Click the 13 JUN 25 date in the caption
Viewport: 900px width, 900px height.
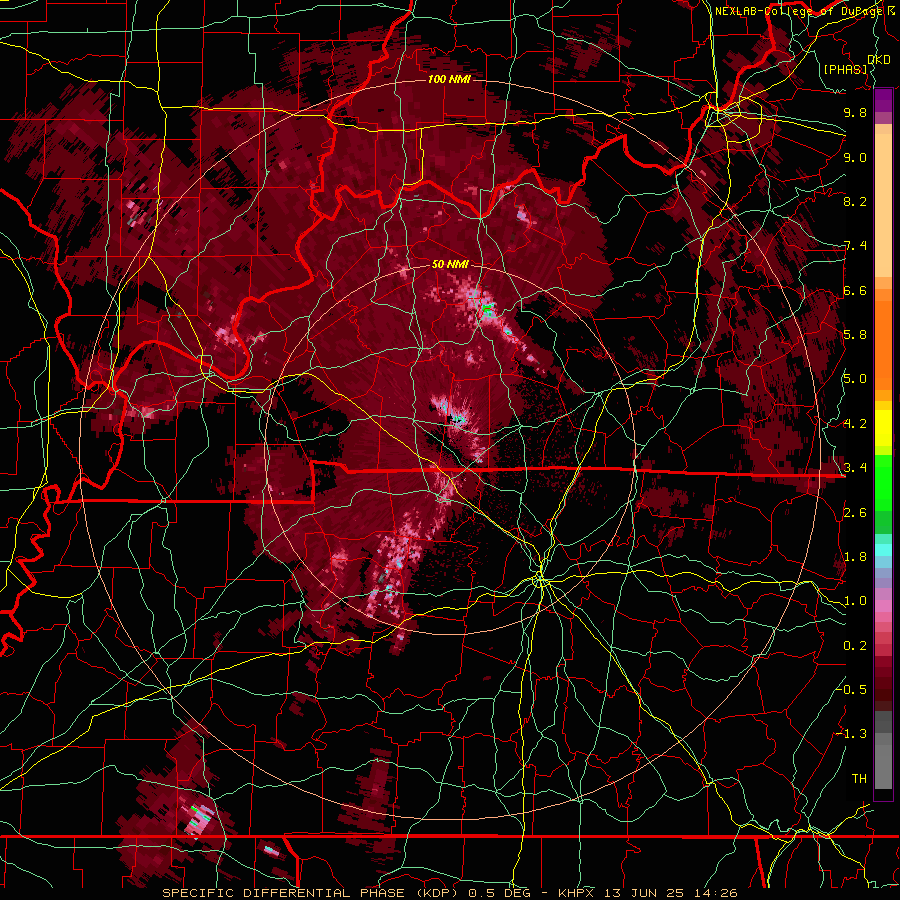[x=645, y=893]
